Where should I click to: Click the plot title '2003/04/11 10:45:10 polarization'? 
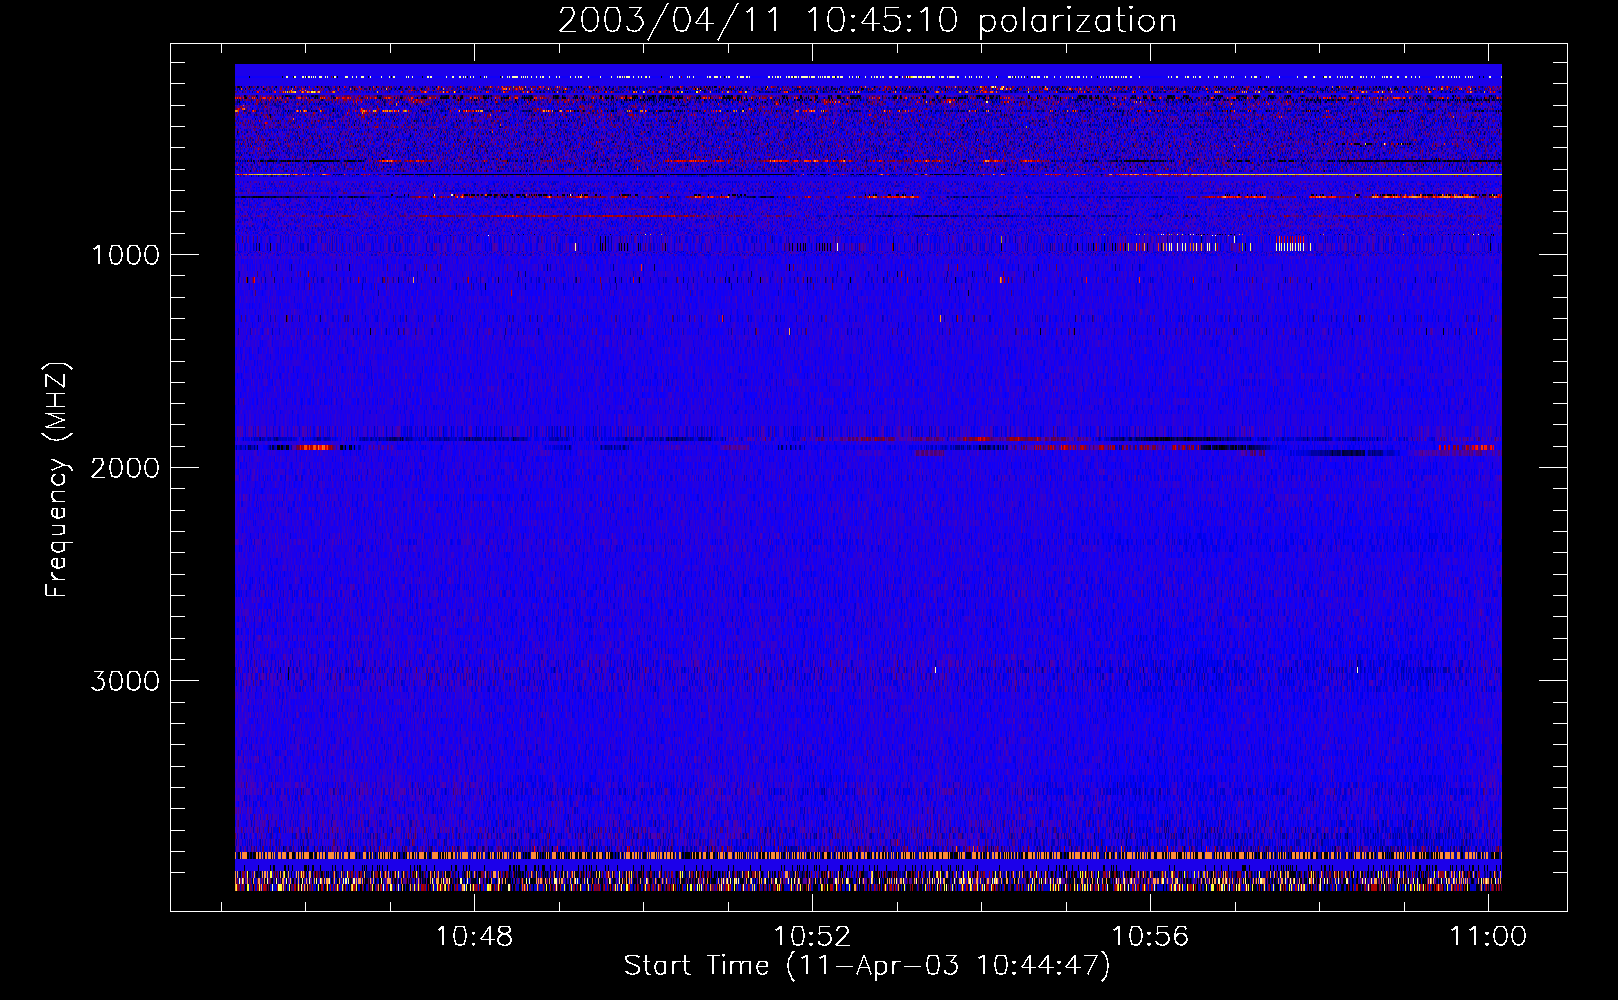point(867,21)
